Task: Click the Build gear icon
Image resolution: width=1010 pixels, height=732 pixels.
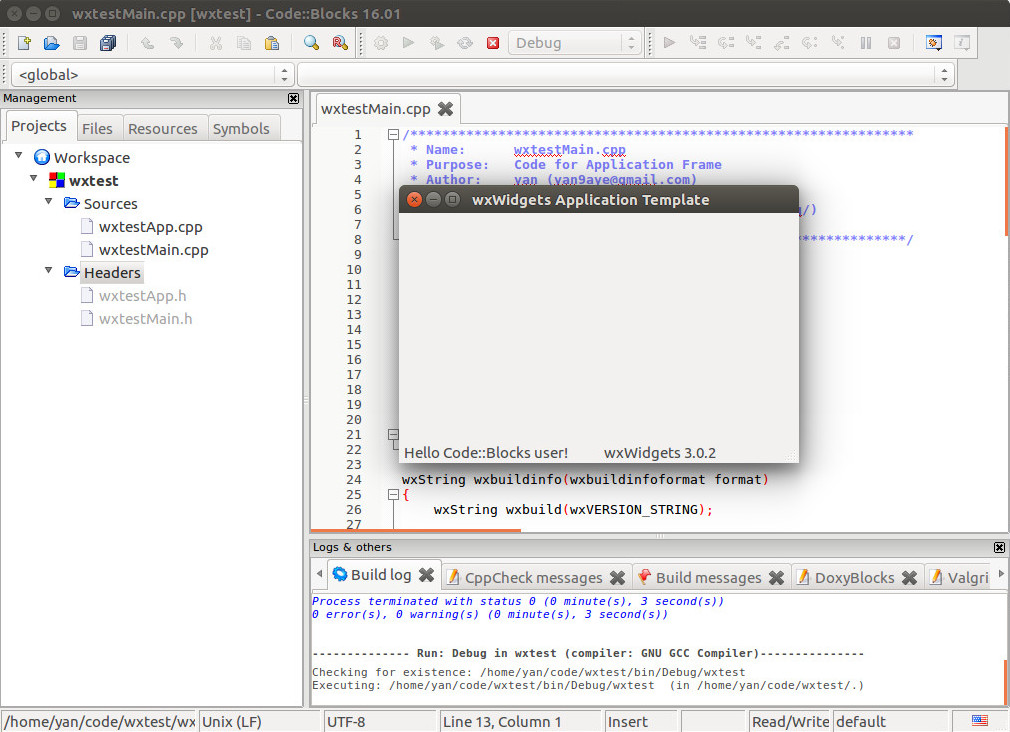Action: [381, 43]
